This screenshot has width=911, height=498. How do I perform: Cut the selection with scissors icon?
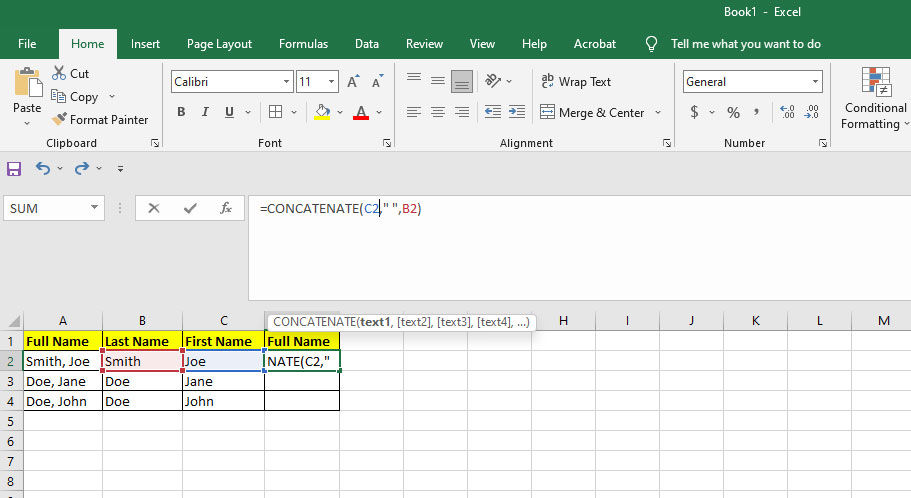click(x=59, y=73)
